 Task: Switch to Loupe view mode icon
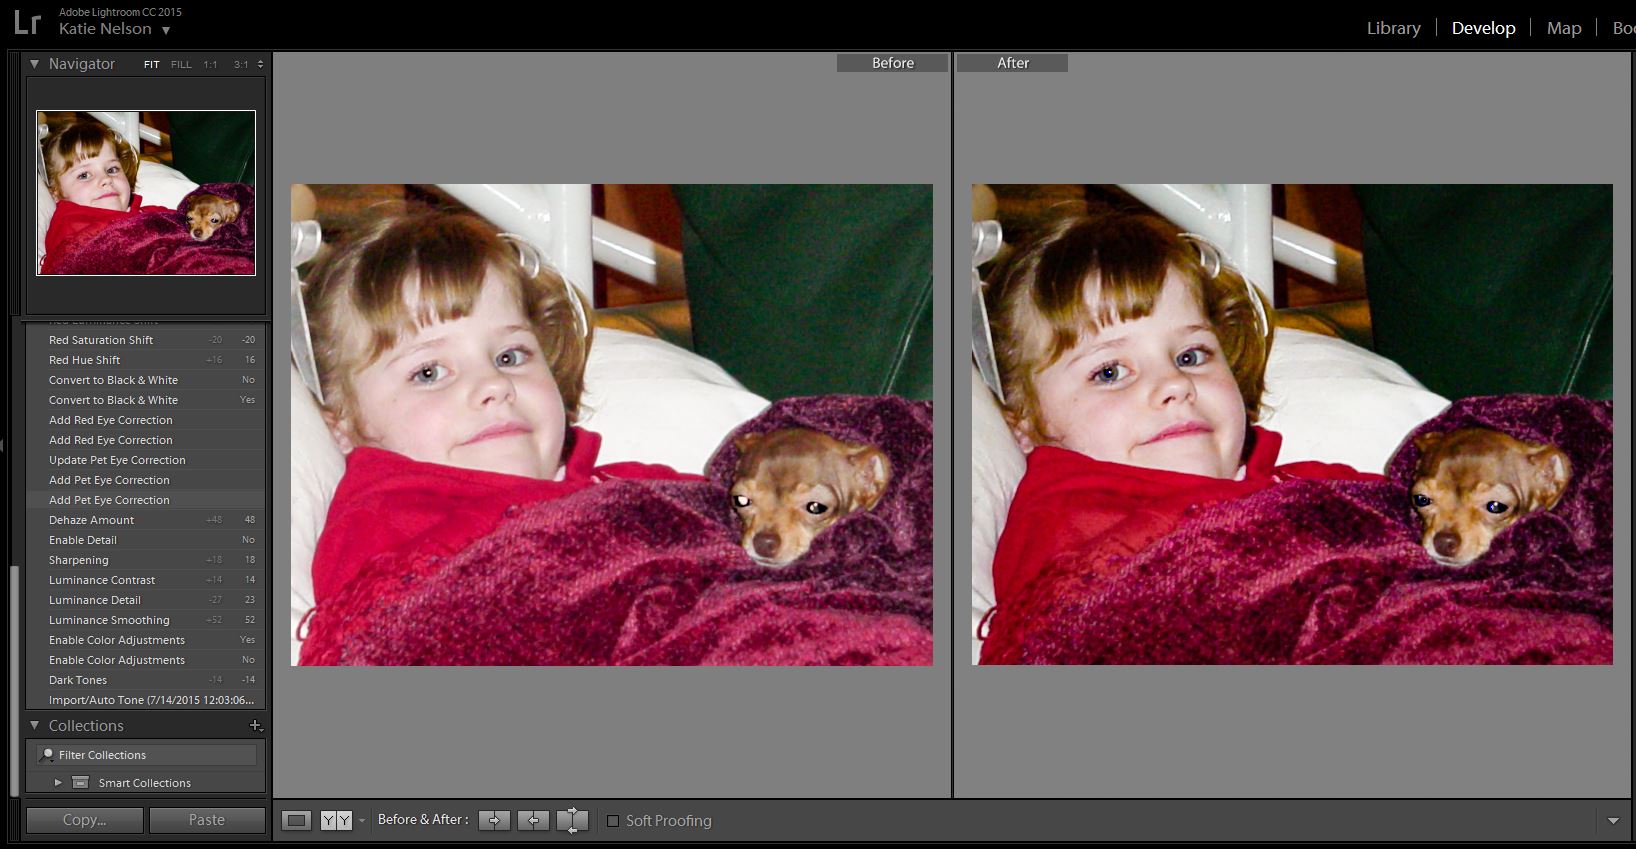[296, 820]
